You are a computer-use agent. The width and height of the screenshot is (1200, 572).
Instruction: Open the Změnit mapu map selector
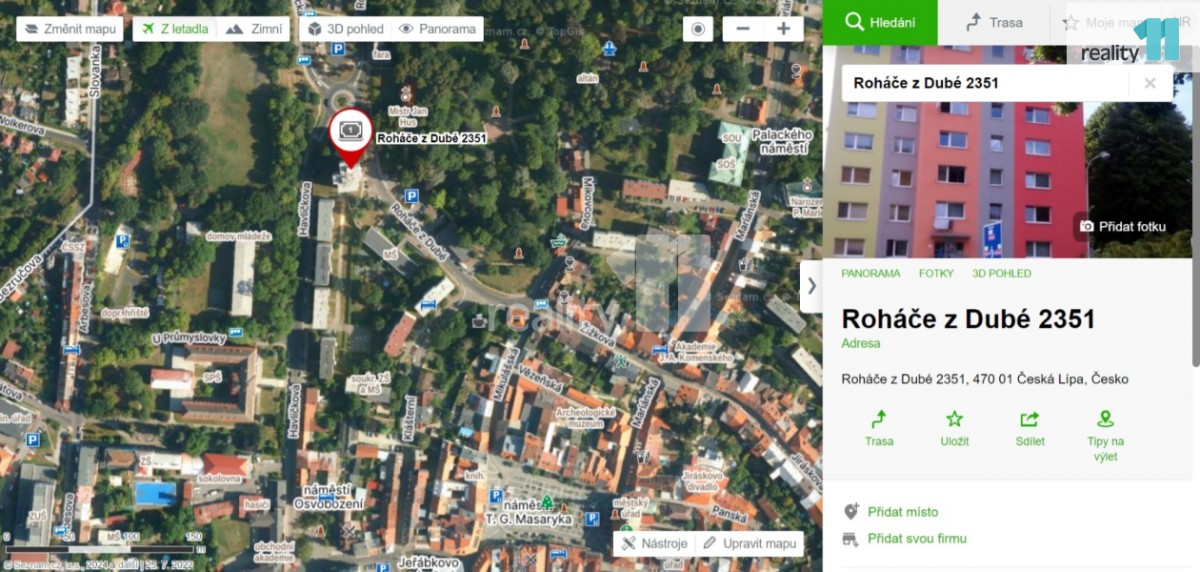click(x=70, y=29)
